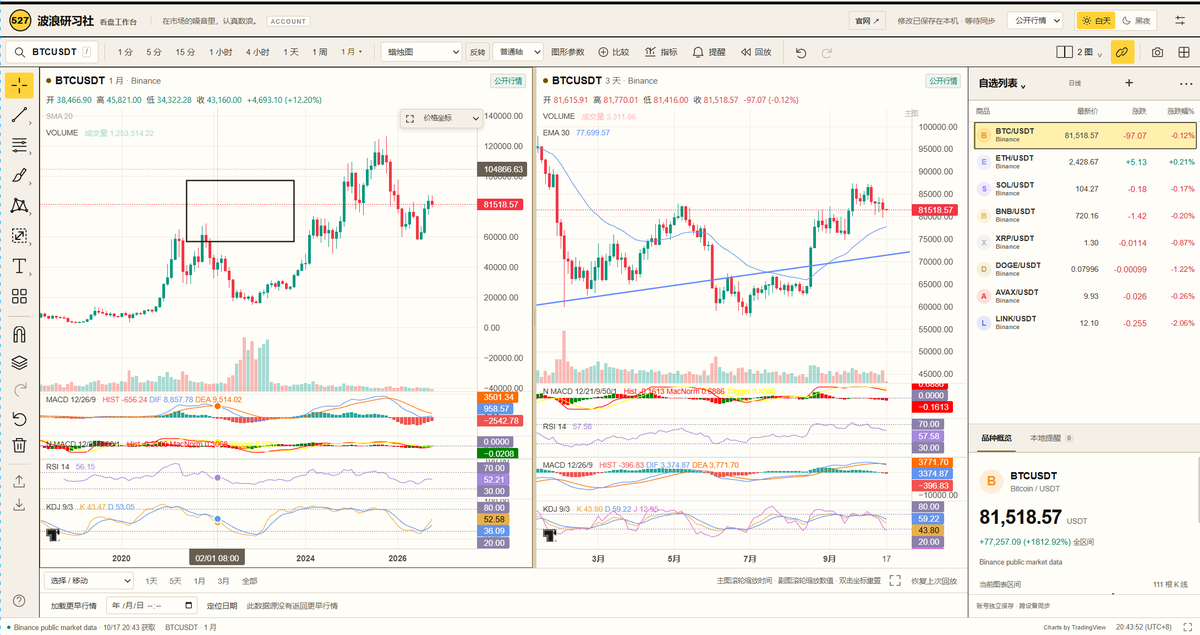Screen dimensions: 1200x635
Task: Select the 5天 range at bottom
Action: pos(175,580)
